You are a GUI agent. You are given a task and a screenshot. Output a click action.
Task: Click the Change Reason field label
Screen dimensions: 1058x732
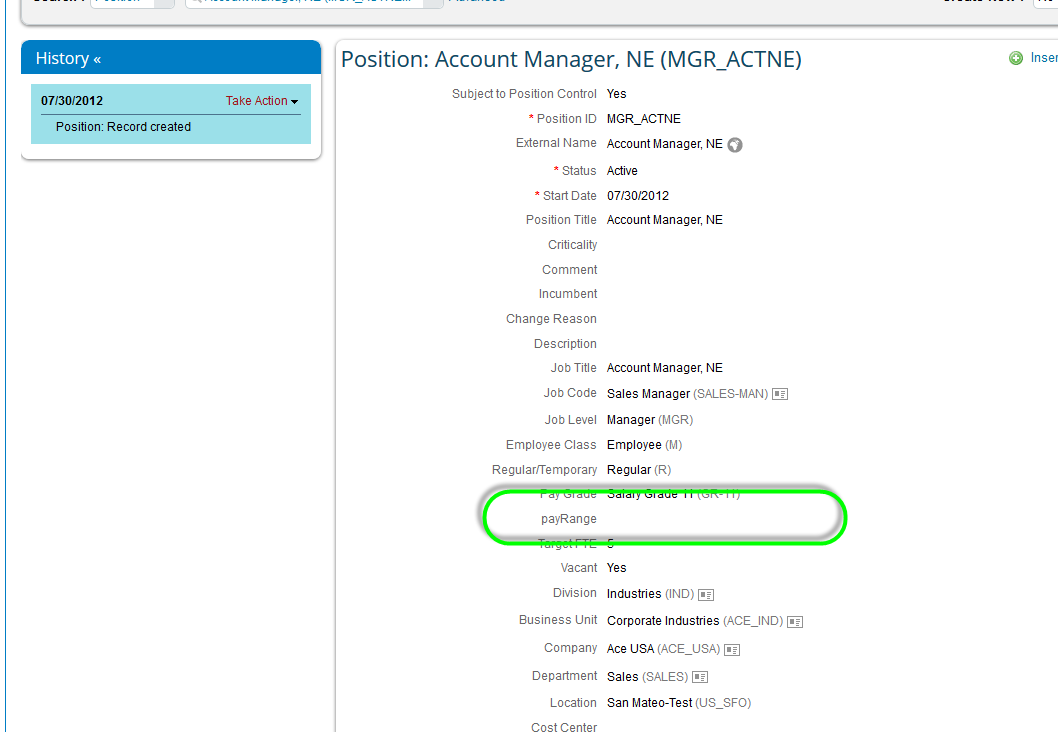551,319
